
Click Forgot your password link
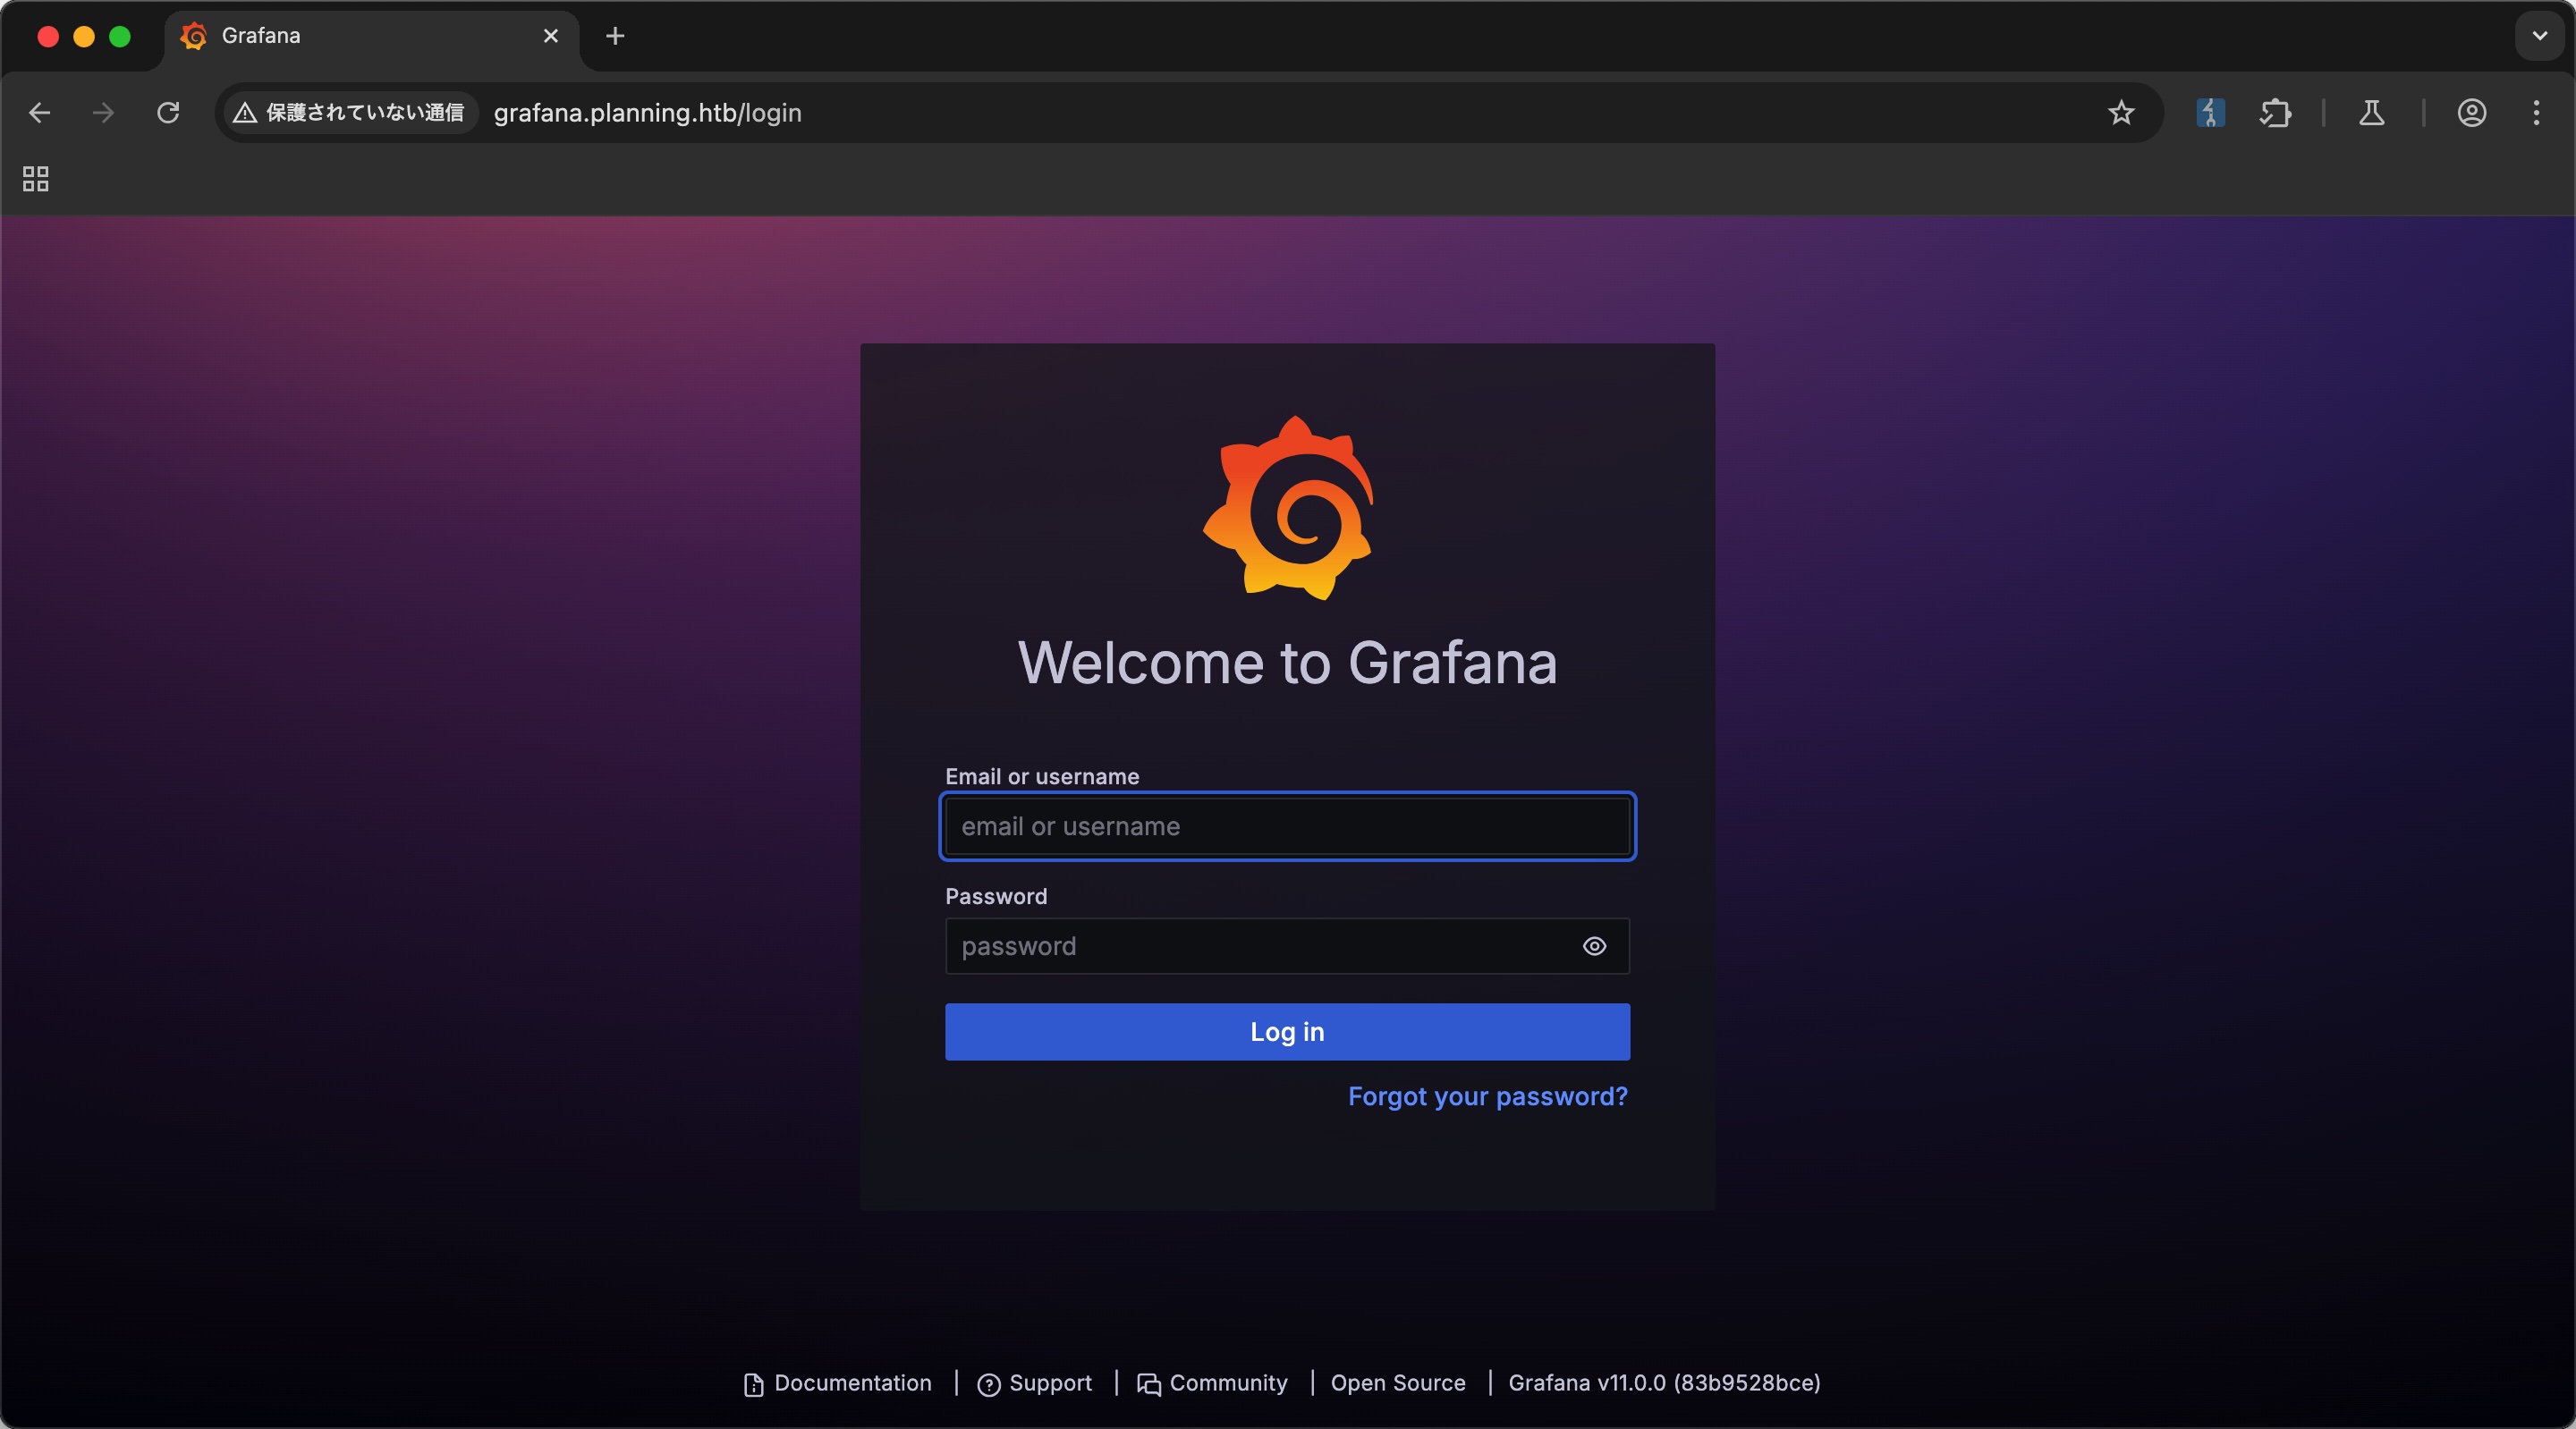pos(1487,1096)
